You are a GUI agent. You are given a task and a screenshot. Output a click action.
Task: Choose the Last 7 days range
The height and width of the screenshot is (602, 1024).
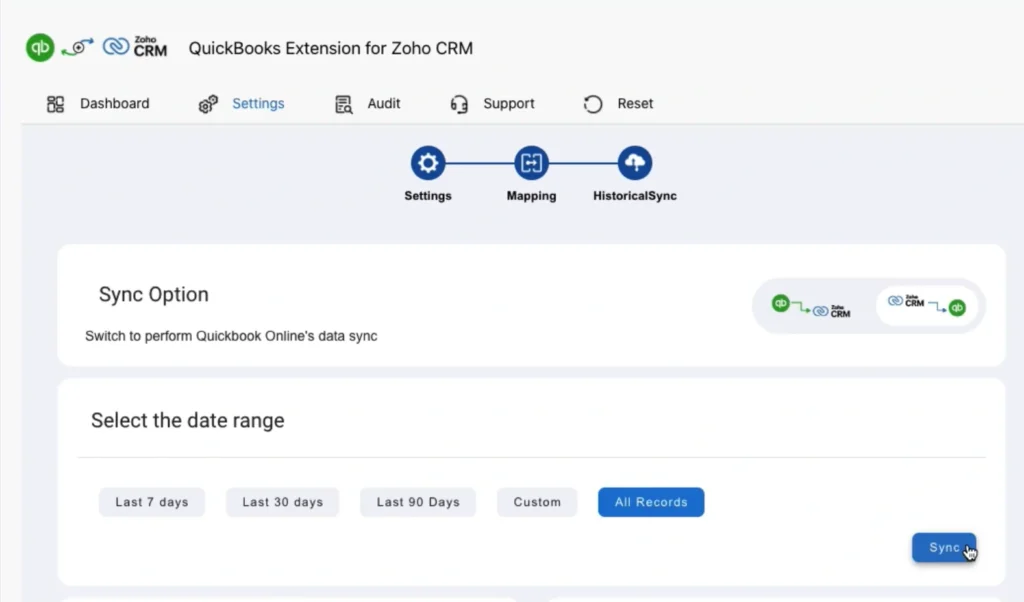[x=152, y=502]
